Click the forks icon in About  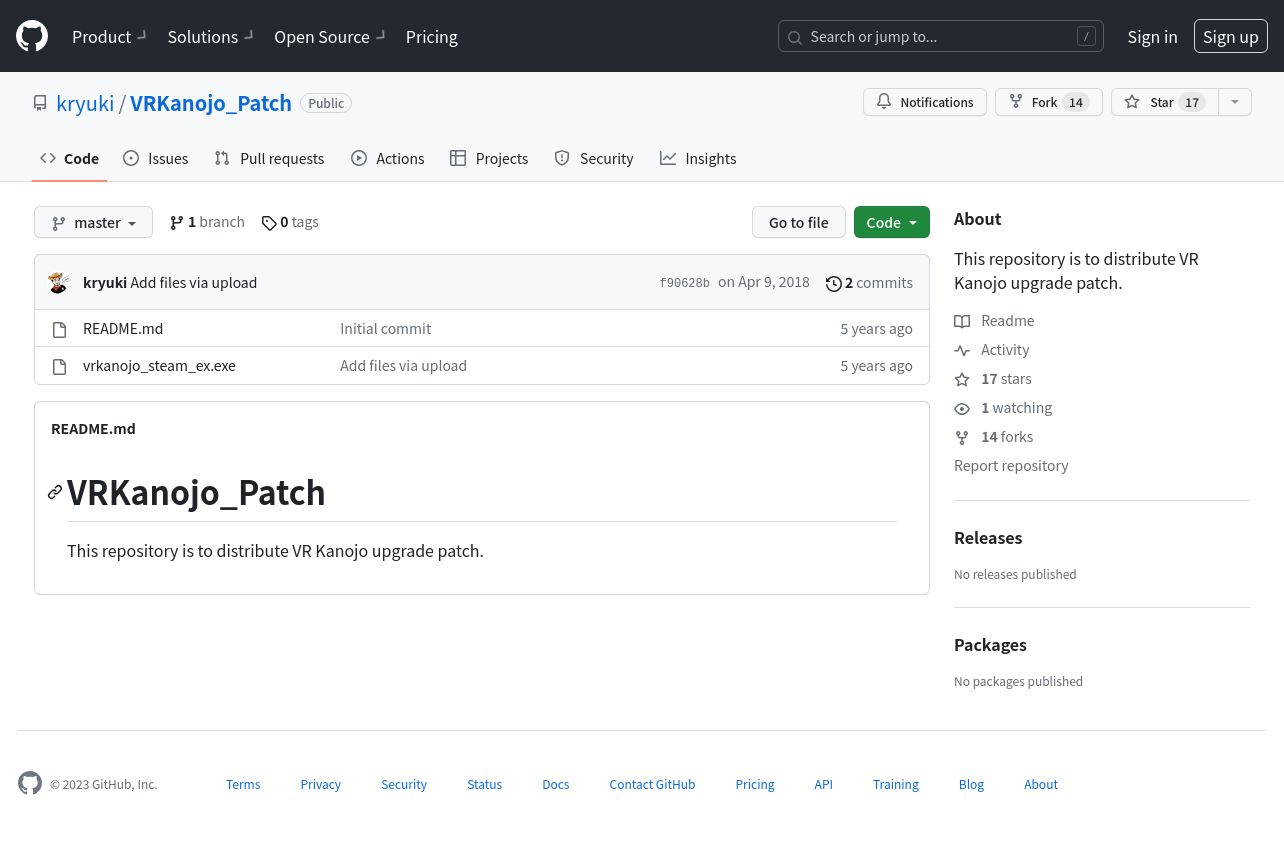point(962,437)
